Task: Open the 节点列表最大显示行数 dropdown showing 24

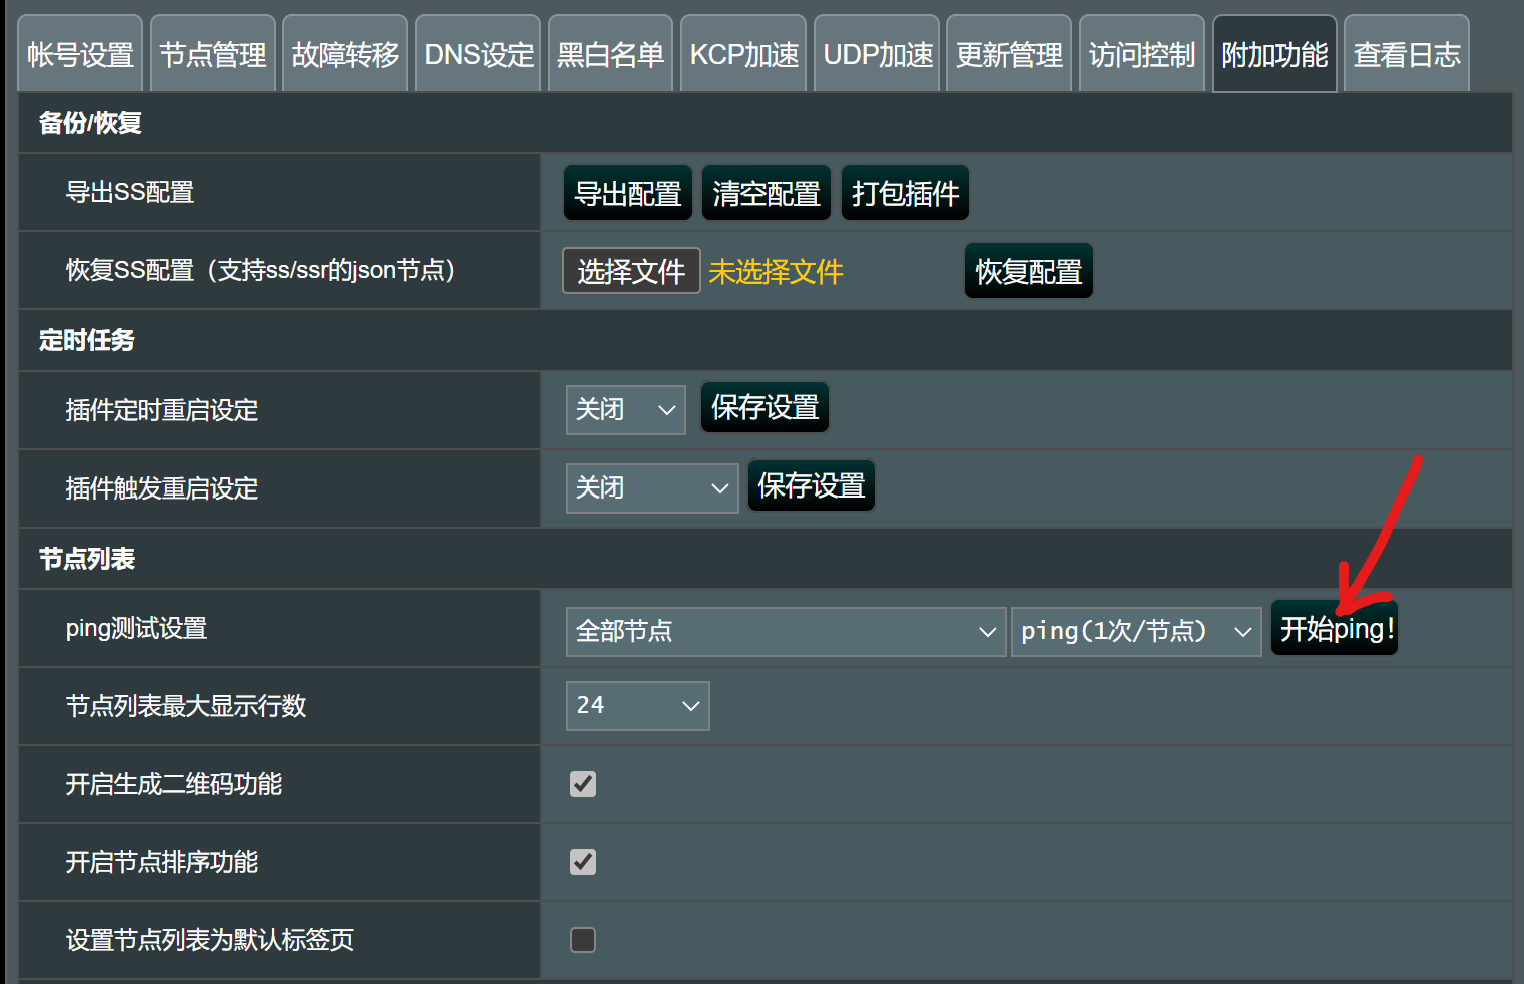Action: pos(637,706)
